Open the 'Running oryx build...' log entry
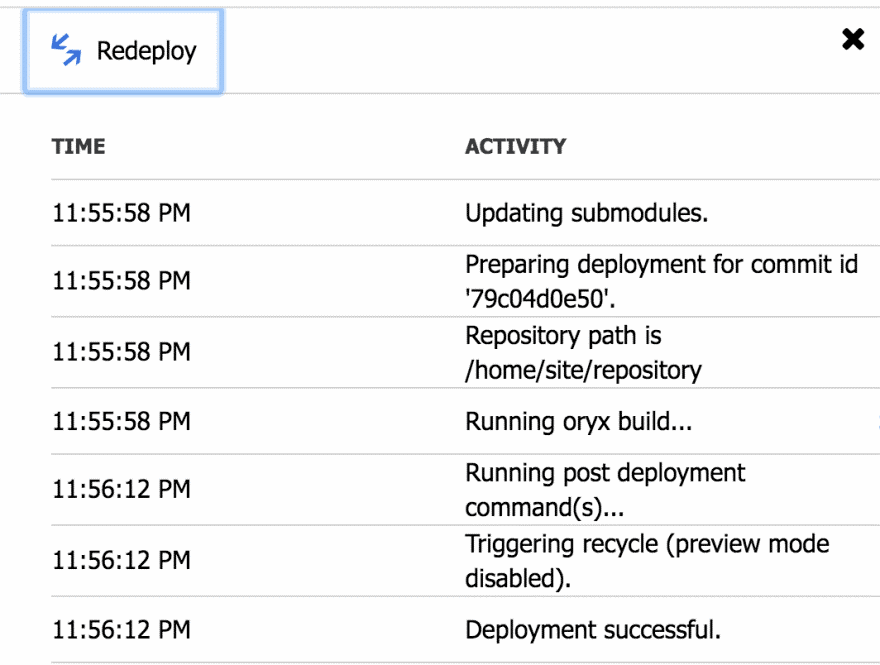 click(578, 421)
